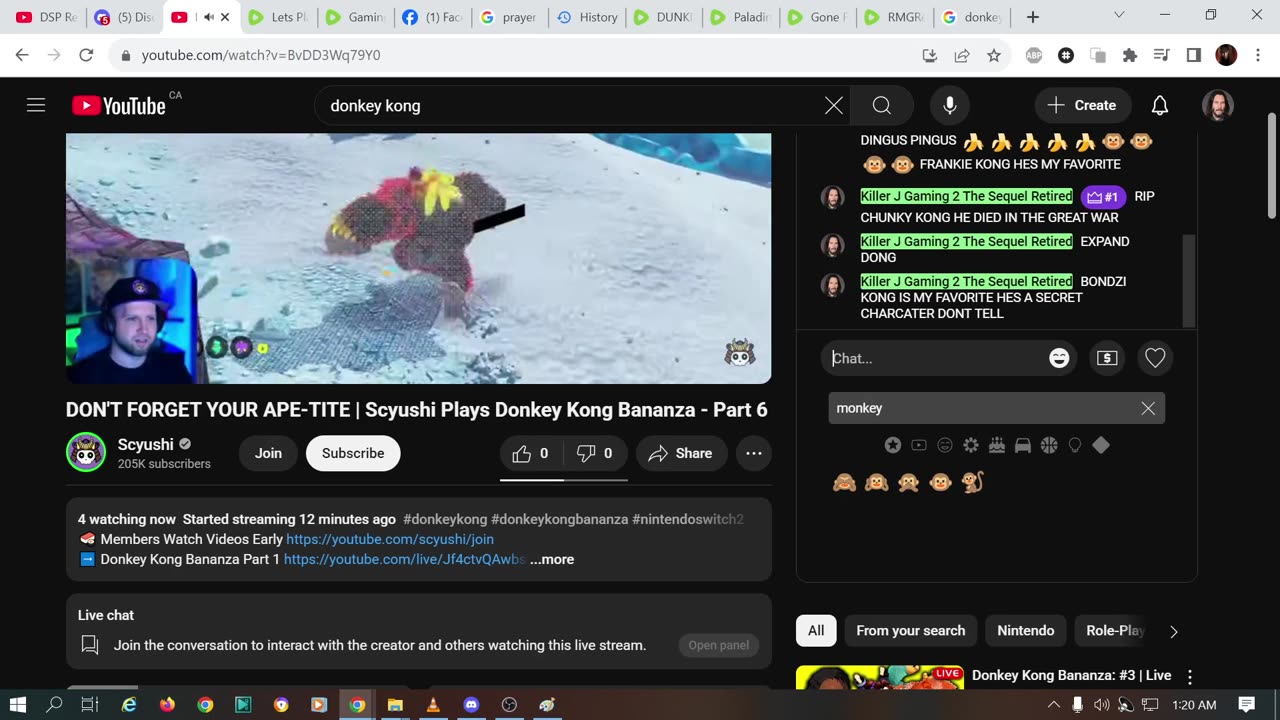Open more actions three-dot menu
This screenshot has width=1280, height=720.
pos(754,453)
